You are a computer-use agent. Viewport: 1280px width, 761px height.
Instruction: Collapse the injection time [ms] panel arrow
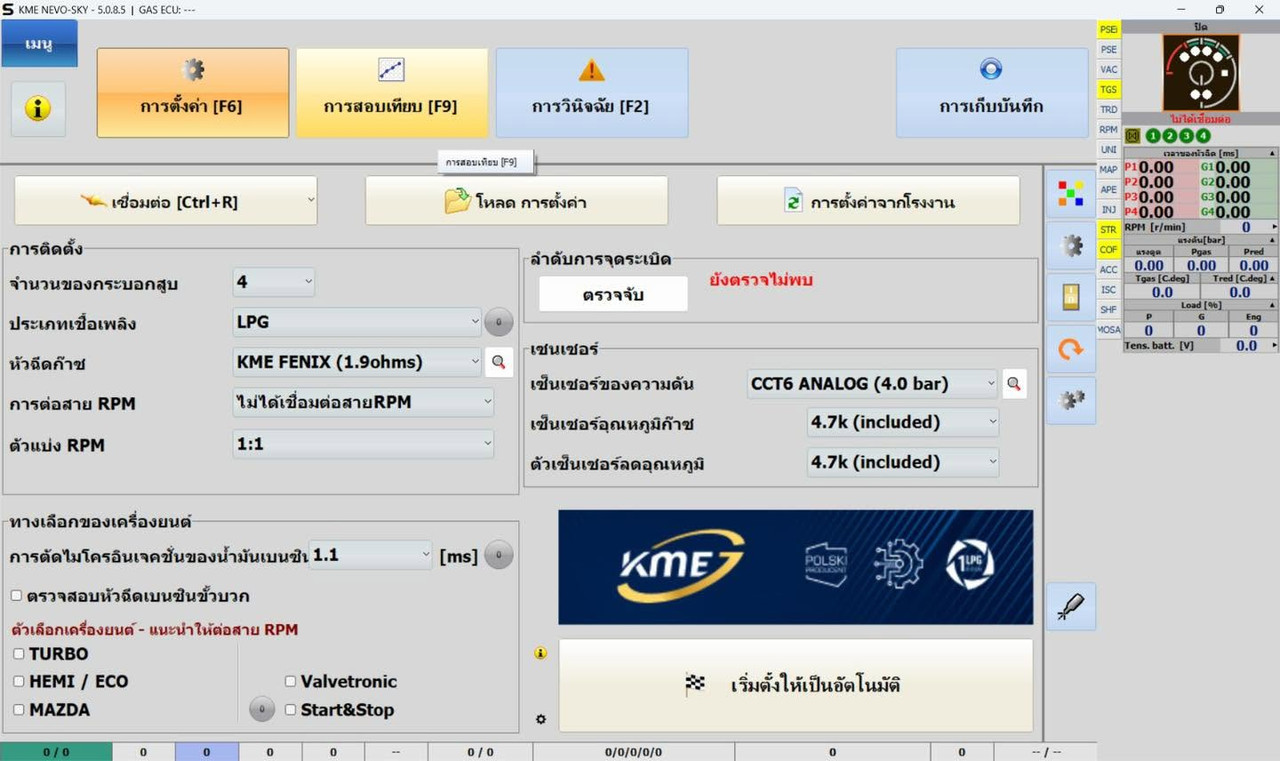click(1272, 153)
